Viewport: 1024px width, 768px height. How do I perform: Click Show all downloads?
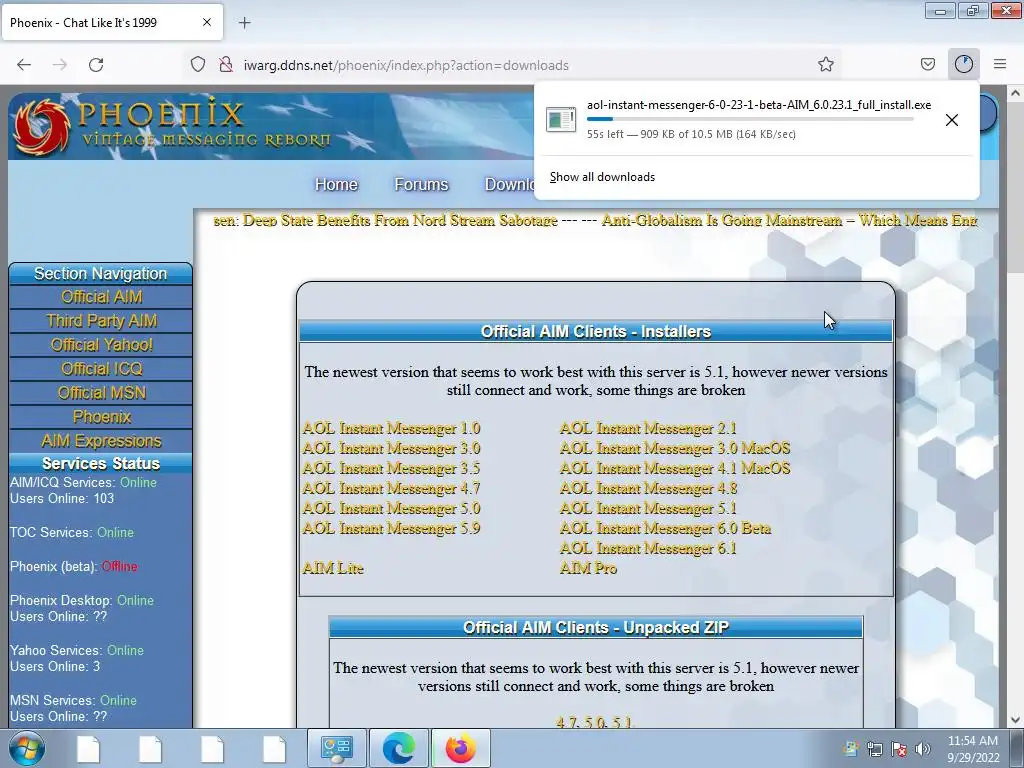[x=602, y=177]
